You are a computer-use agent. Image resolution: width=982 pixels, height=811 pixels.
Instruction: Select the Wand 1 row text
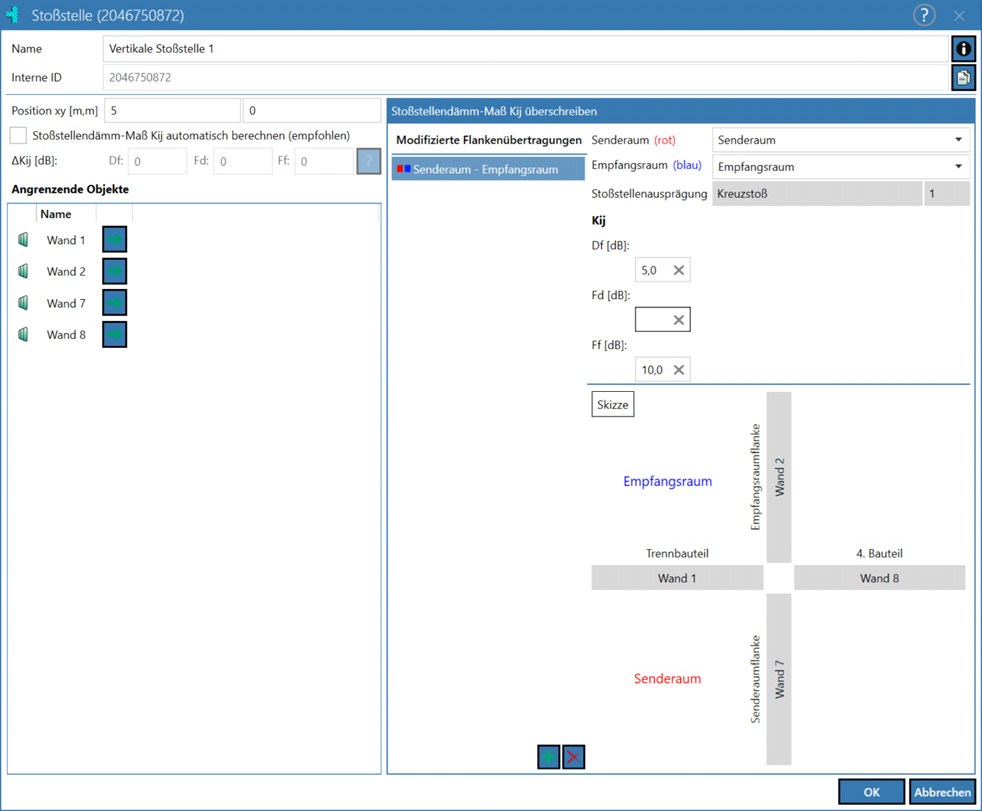point(66,240)
